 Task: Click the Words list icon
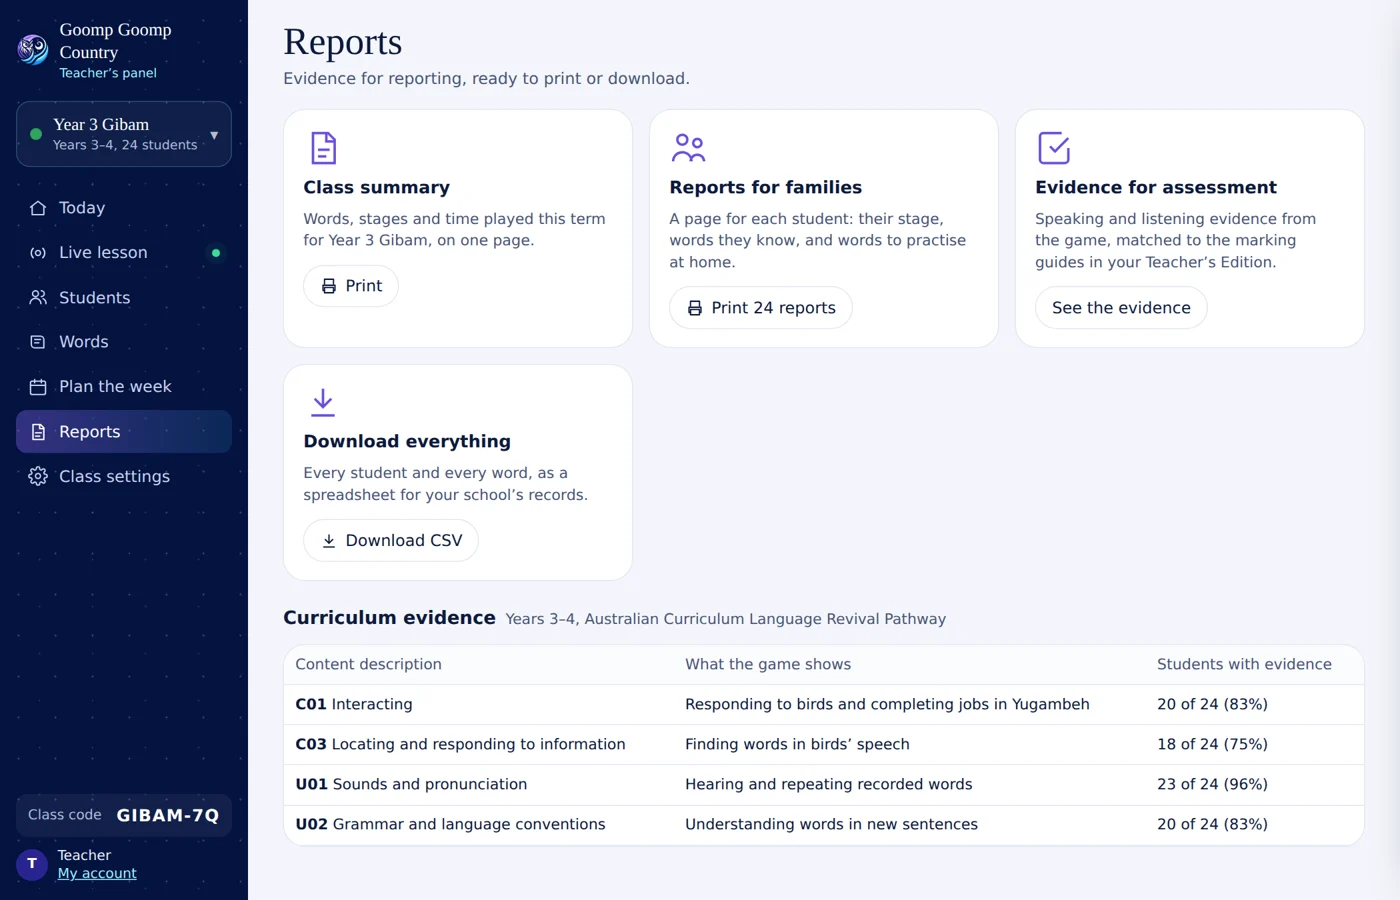38,342
